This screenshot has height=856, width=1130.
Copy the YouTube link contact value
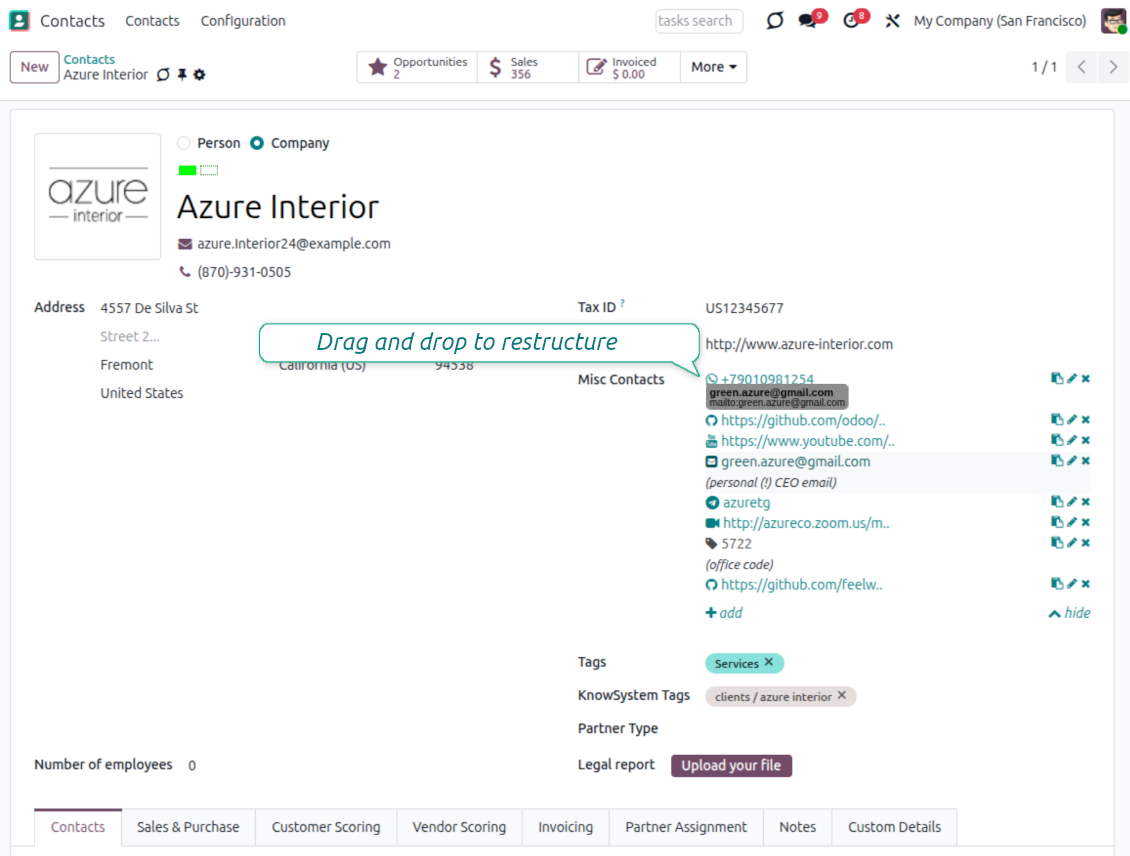1056,441
